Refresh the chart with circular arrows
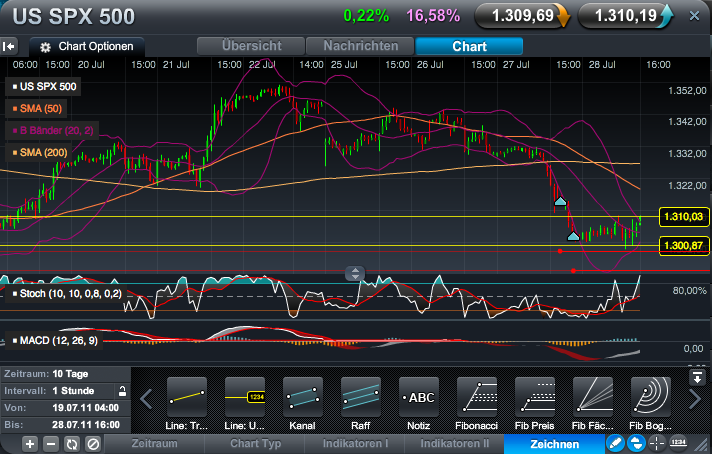Screen dimensions: 712x454 click(x=72, y=444)
